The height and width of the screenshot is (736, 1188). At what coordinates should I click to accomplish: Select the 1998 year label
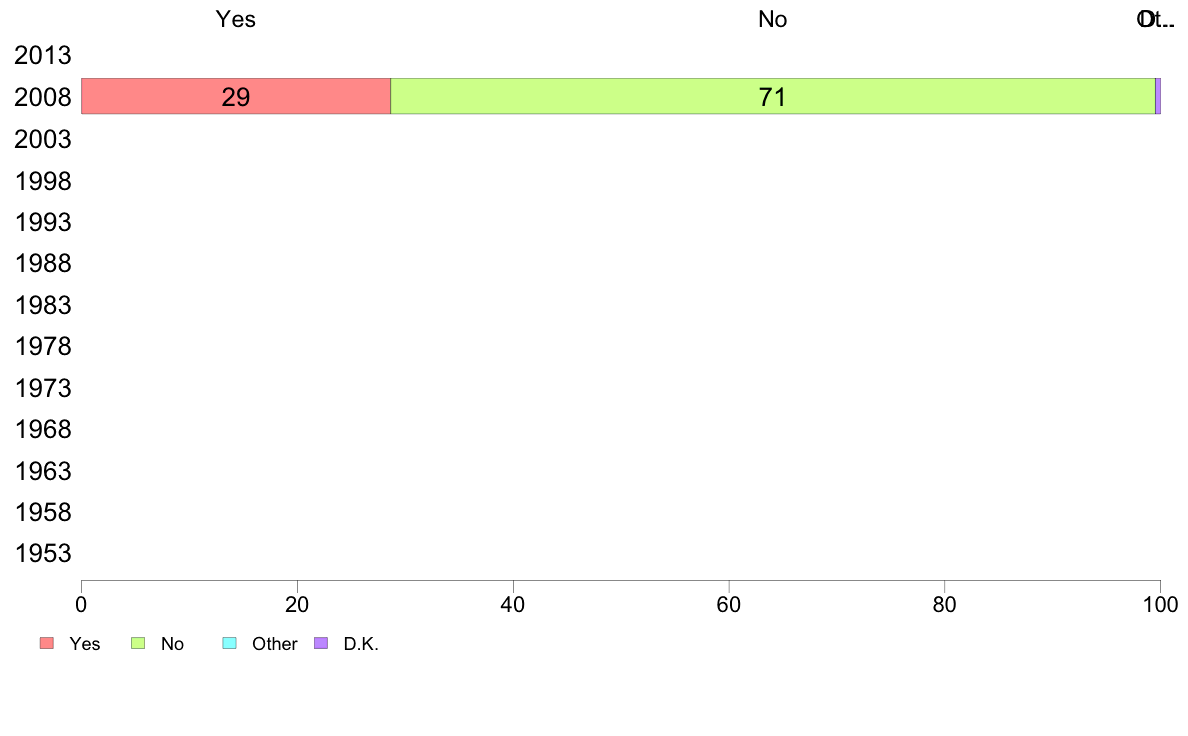(42, 181)
